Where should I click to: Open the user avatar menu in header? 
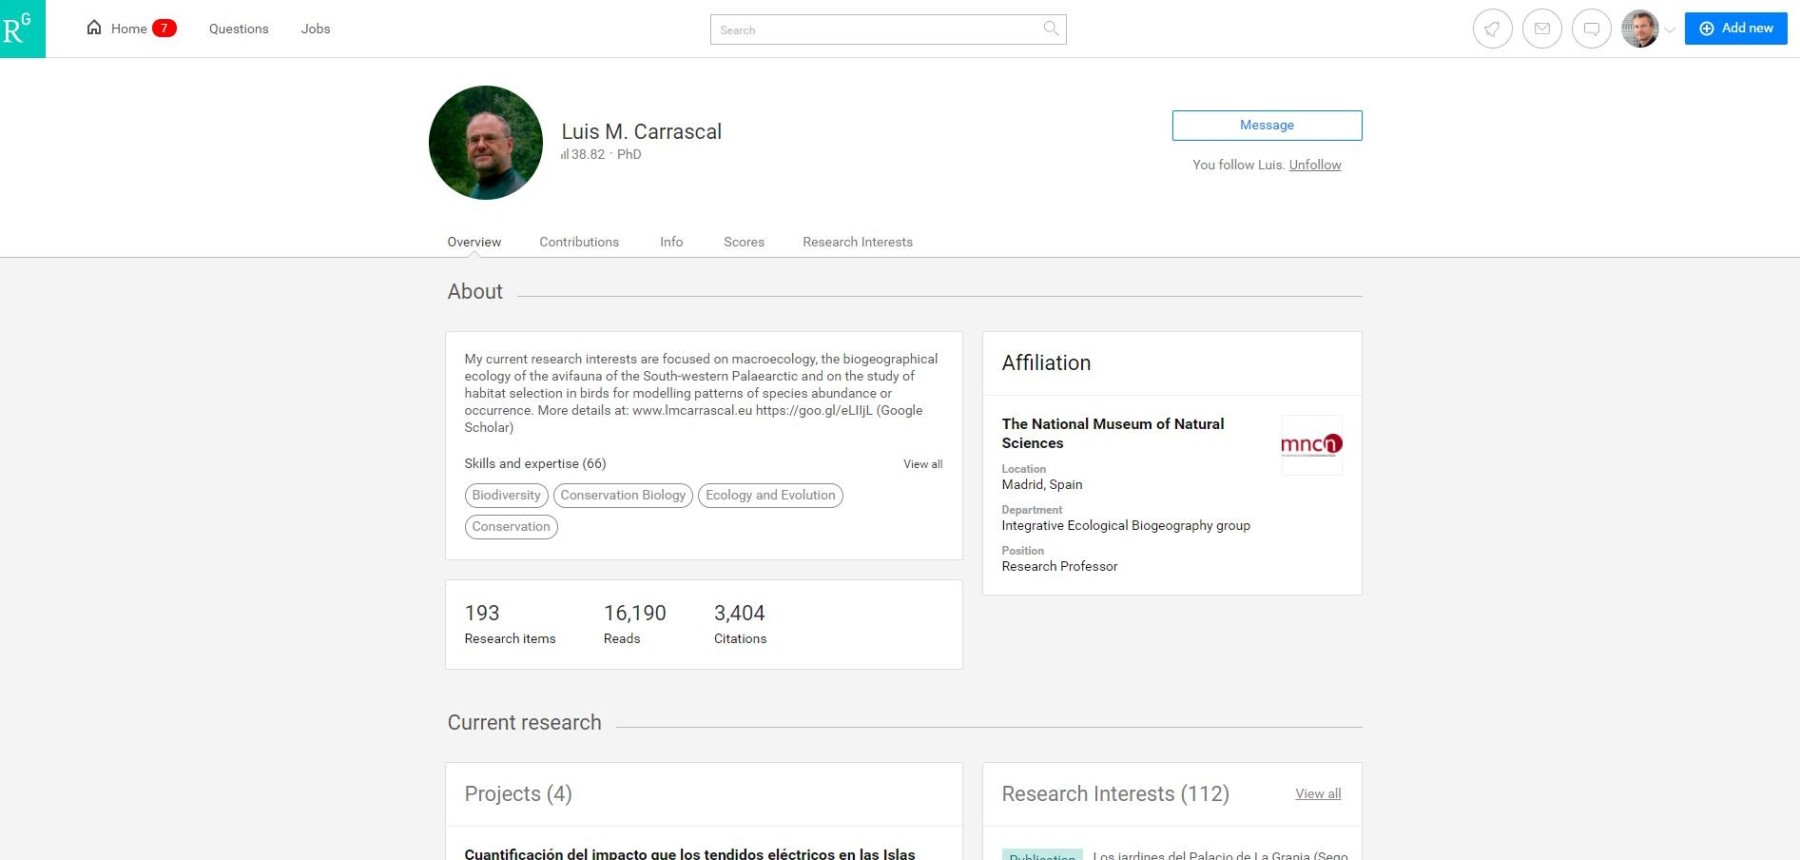coord(1640,29)
